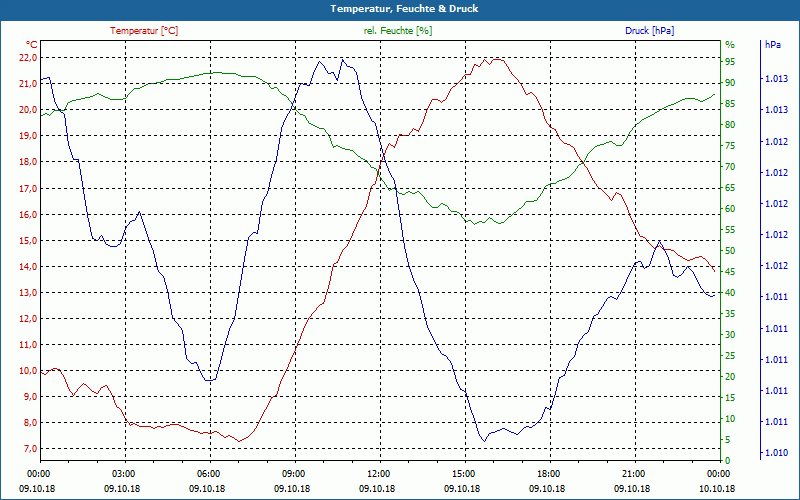Click the '70' humidity axis value
800x500 pixels.
pyautogui.click(x=730, y=167)
